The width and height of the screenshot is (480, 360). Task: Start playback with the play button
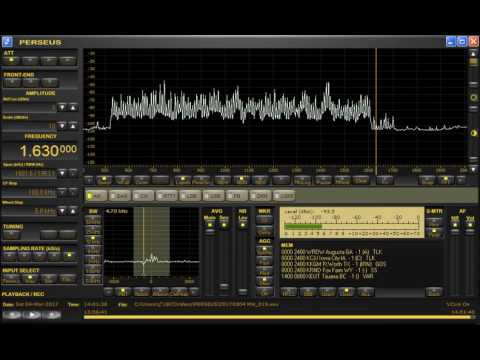coord(32,315)
